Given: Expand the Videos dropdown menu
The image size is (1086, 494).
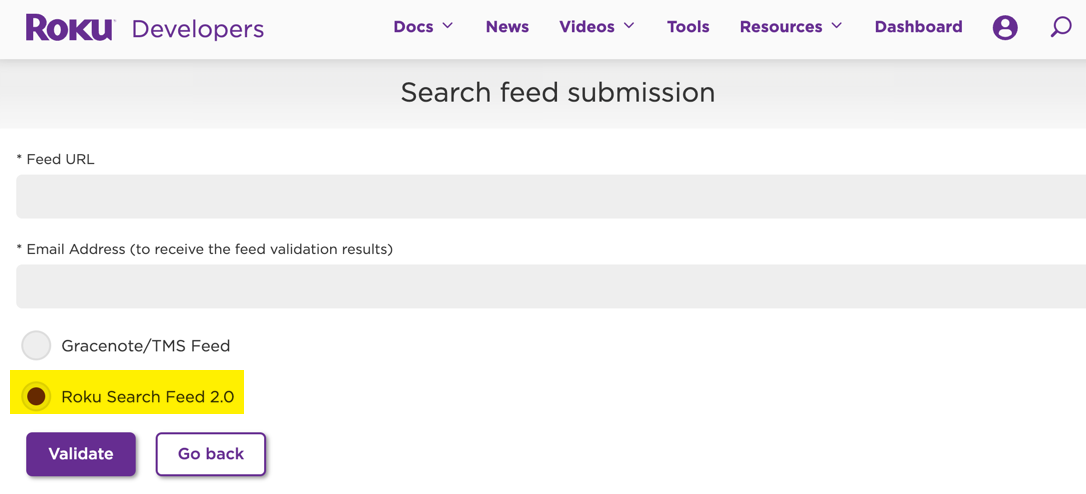Looking at the screenshot, I should coord(596,26).
